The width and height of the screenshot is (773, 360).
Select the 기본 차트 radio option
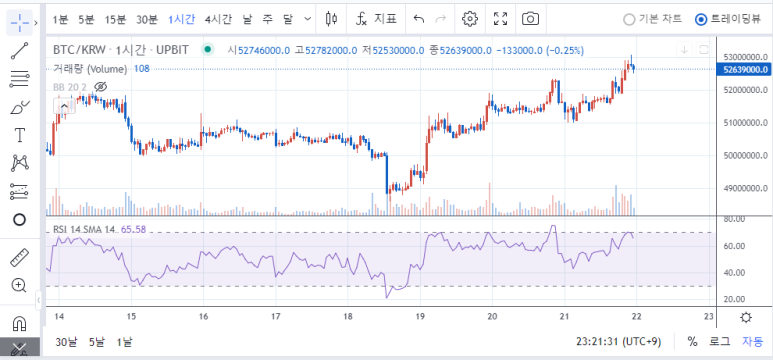pos(653,19)
